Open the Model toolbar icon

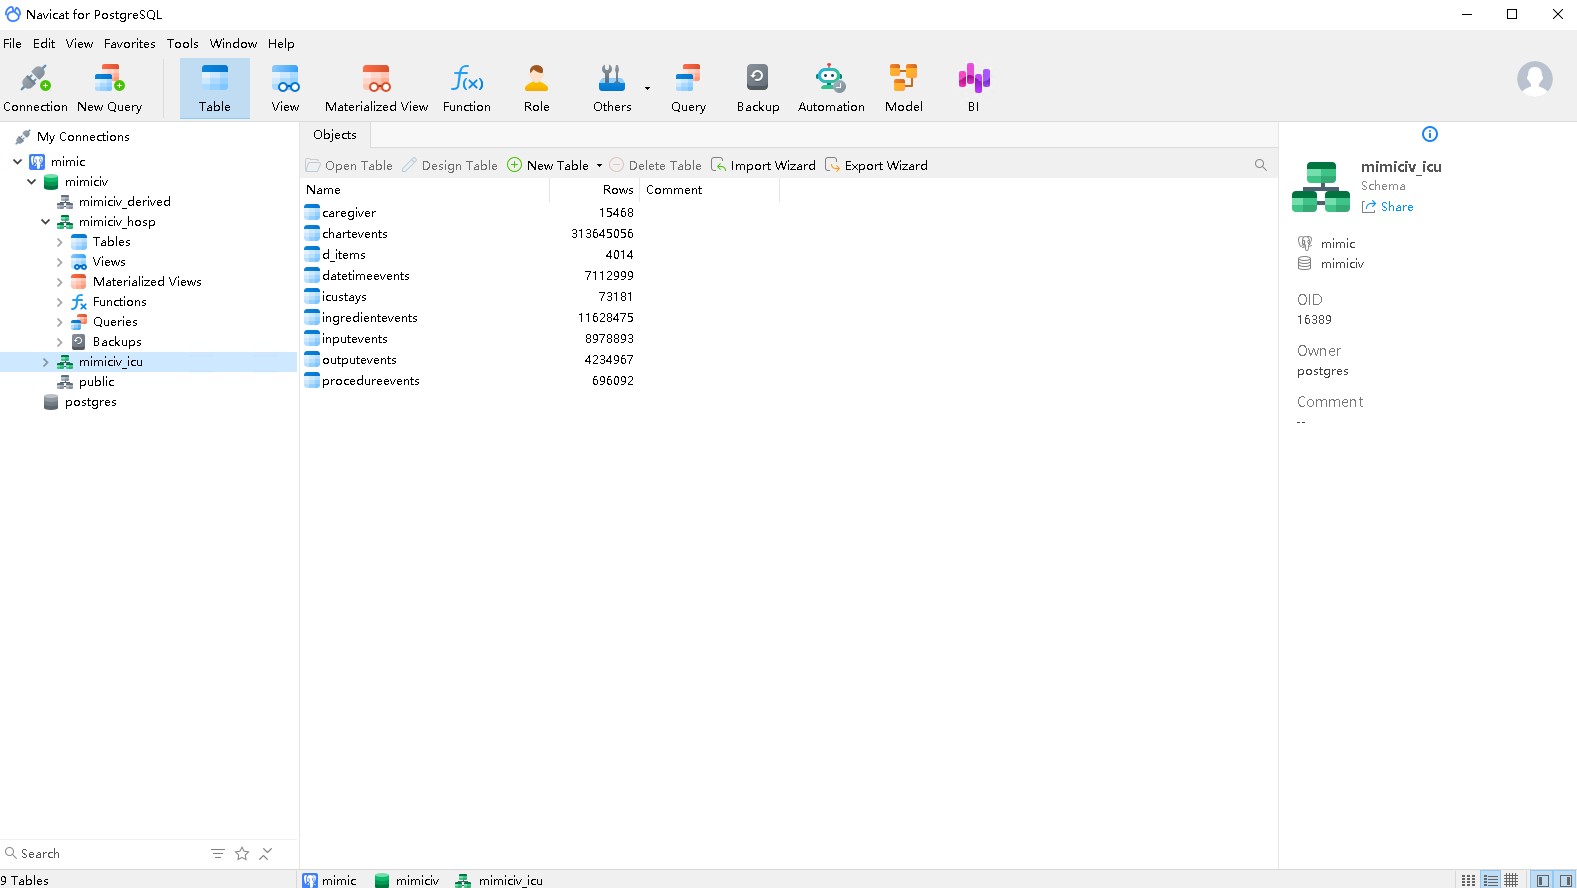point(903,88)
